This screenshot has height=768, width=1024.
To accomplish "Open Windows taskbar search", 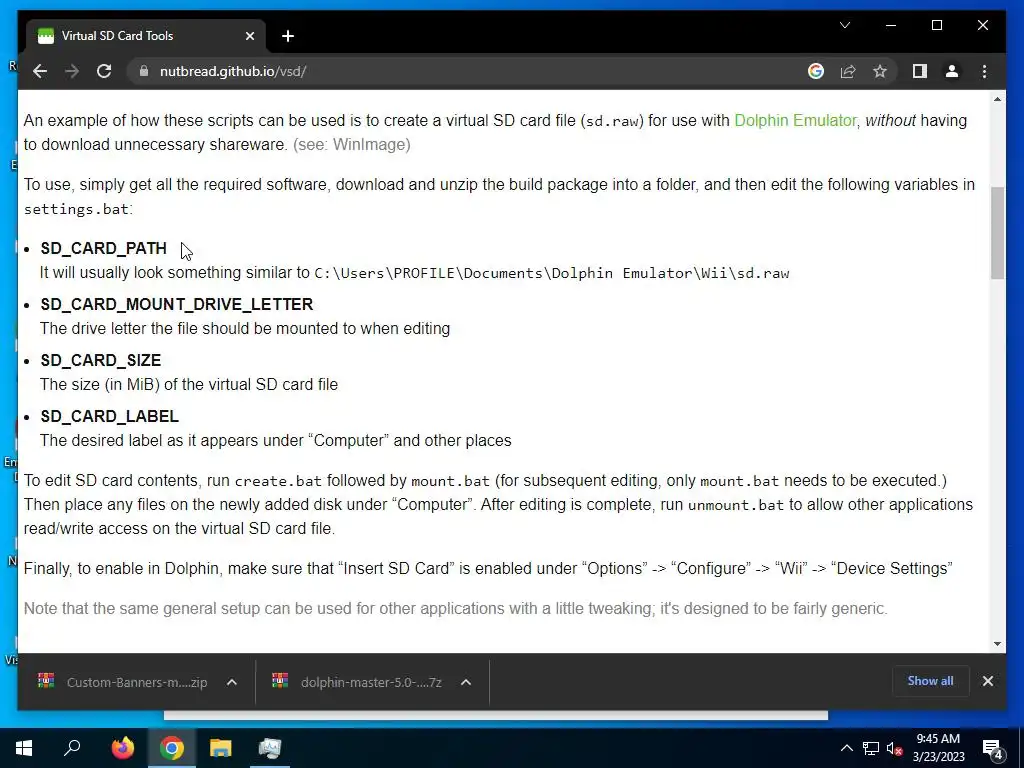I will (x=72, y=748).
